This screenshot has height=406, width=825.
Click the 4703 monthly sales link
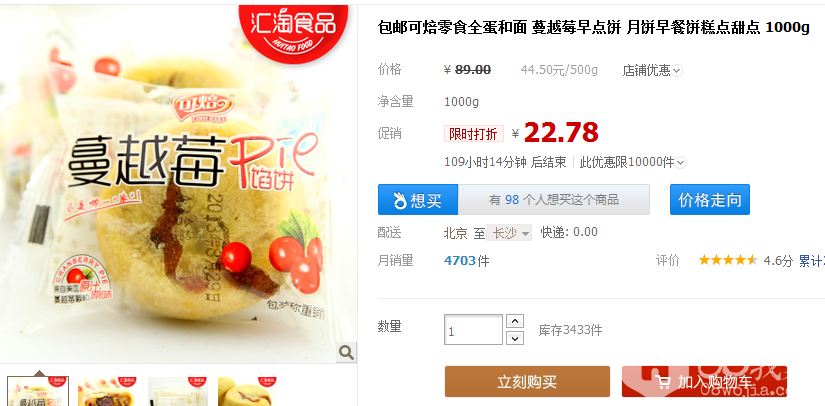pyautogui.click(x=460, y=260)
